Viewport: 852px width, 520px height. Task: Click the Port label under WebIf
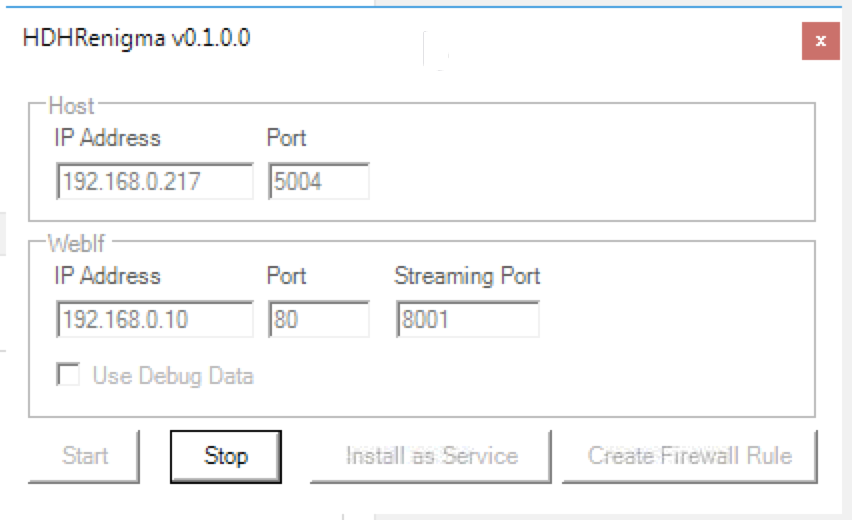pos(286,276)
